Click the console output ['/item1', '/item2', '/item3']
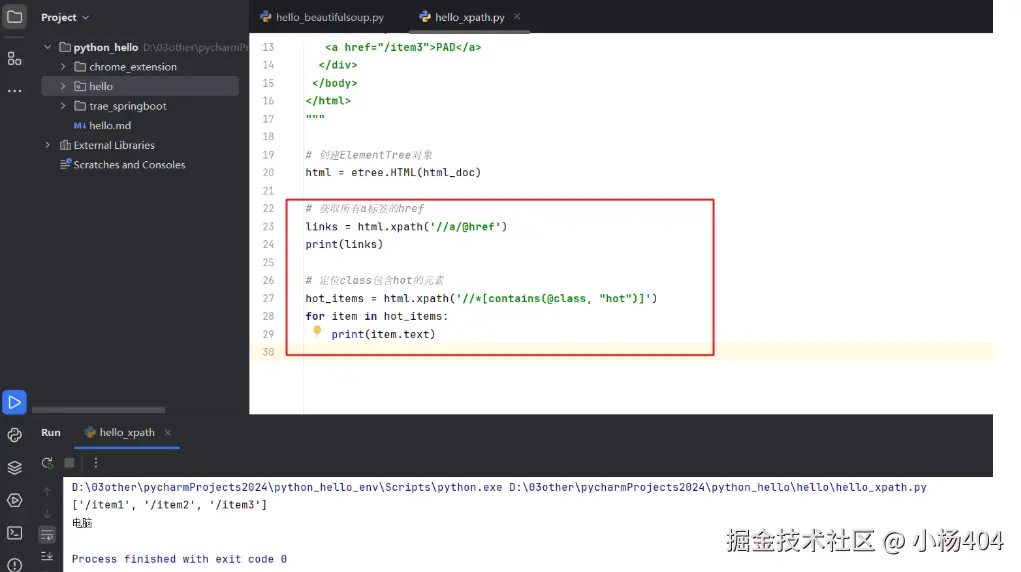Screen dimensions: 1021x572 click(169, 504)
